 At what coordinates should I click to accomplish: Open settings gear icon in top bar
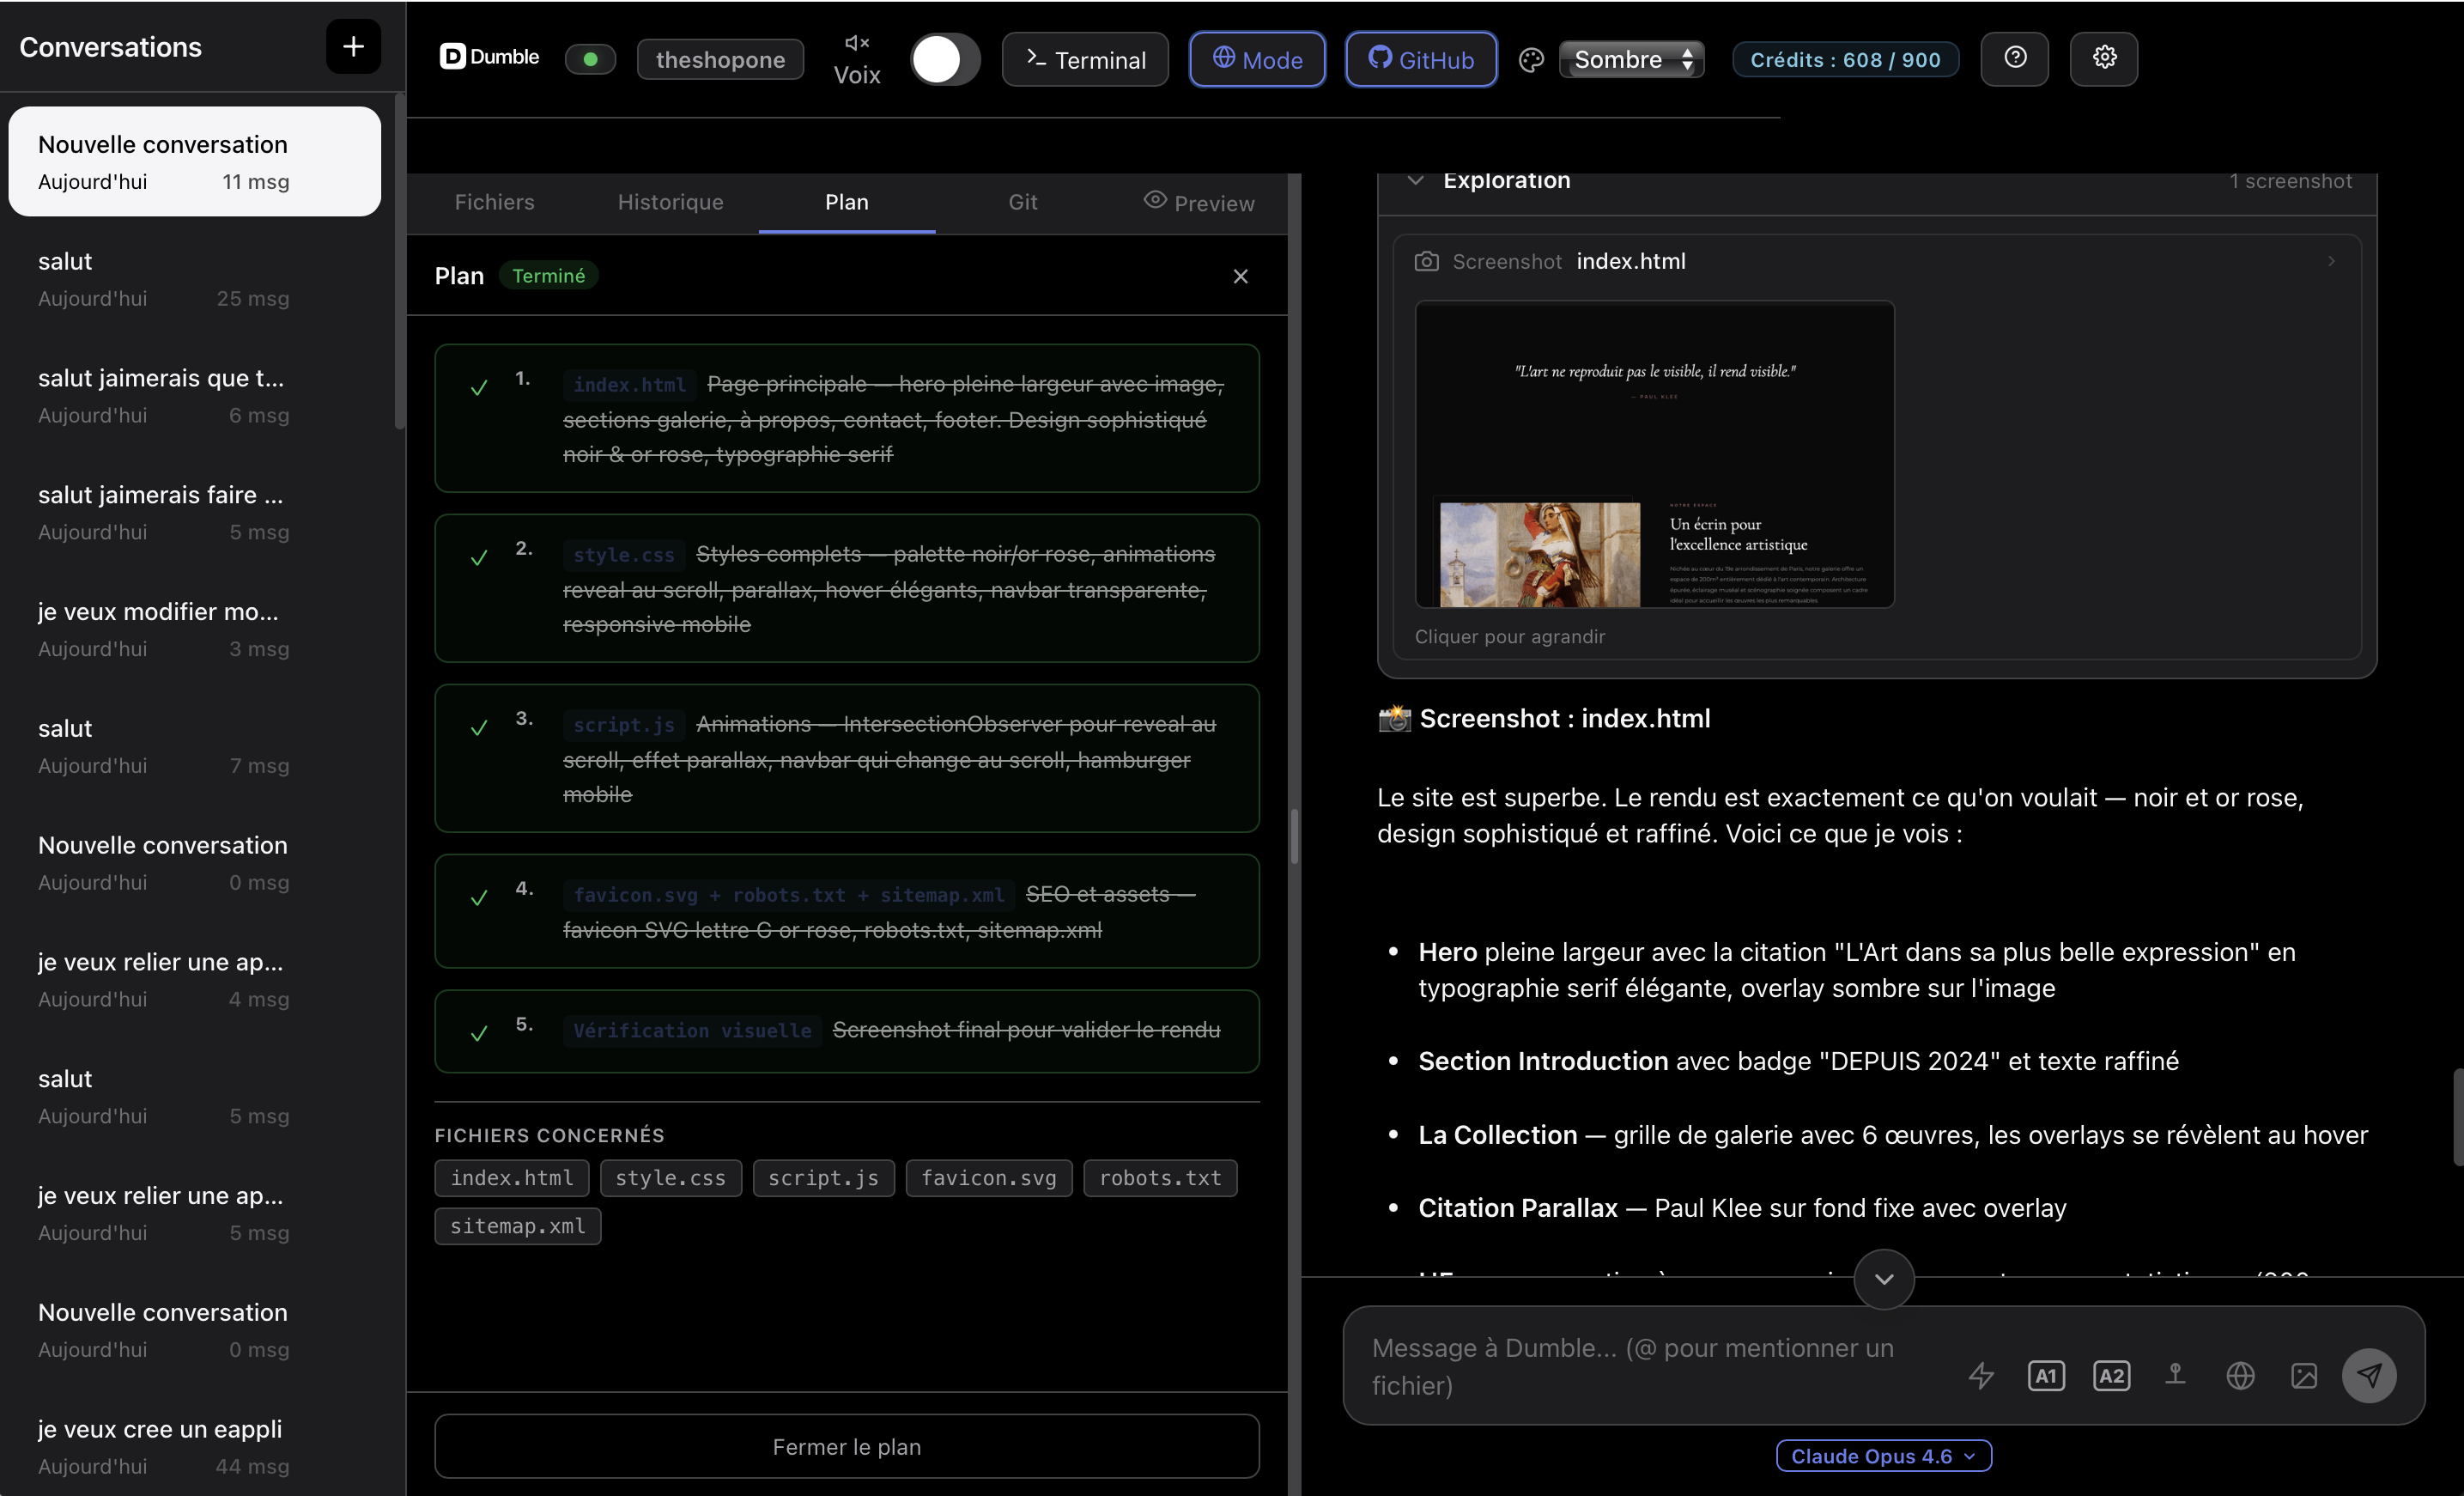2103,58
